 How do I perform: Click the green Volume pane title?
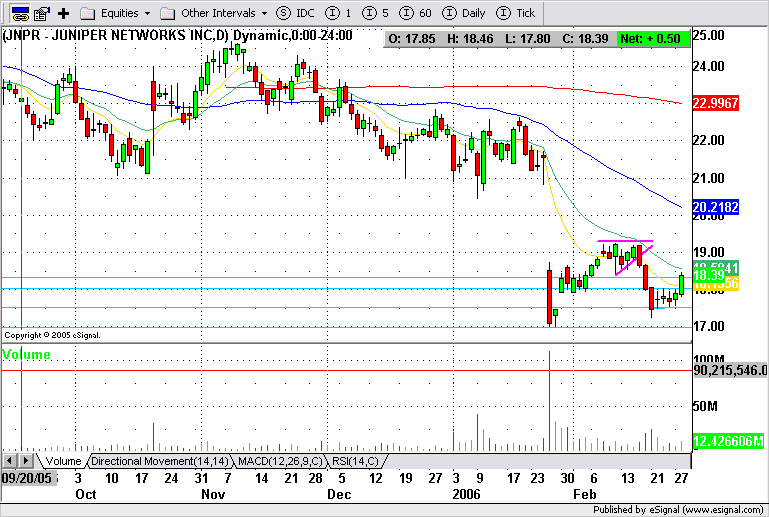(26, 354)
